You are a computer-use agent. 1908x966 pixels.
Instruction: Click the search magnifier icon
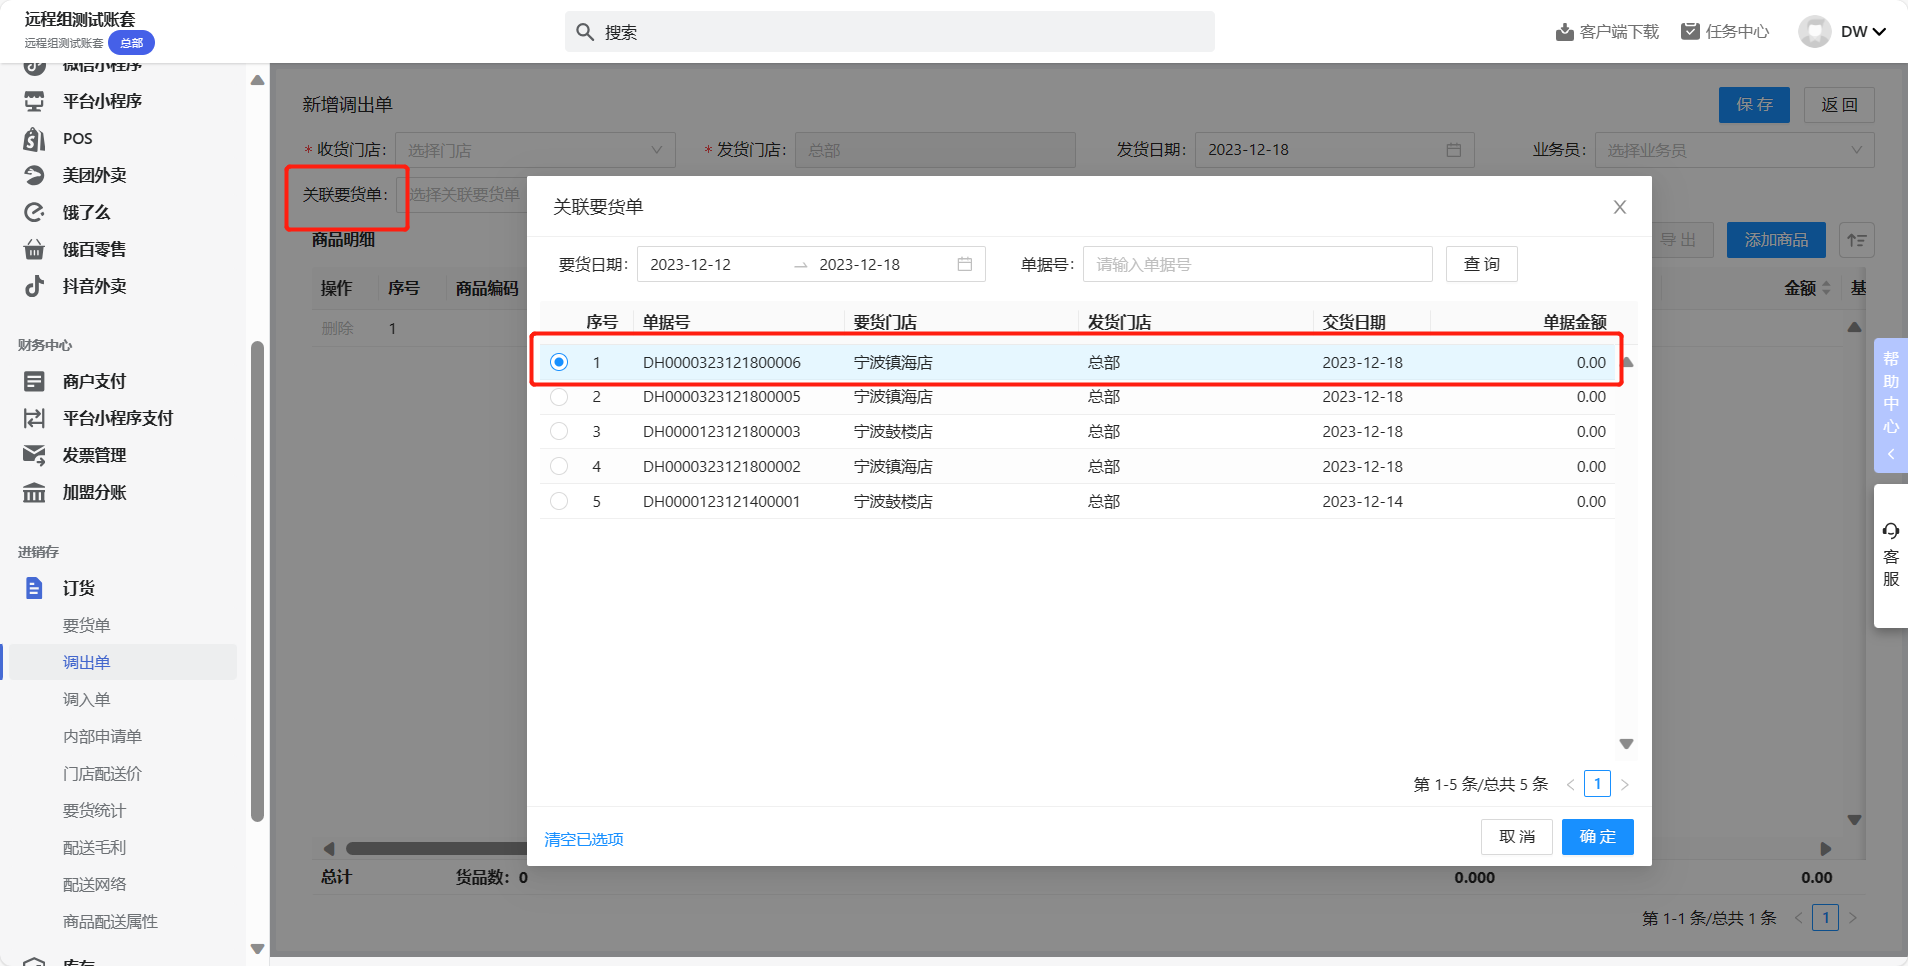click(x=585, y=32)
